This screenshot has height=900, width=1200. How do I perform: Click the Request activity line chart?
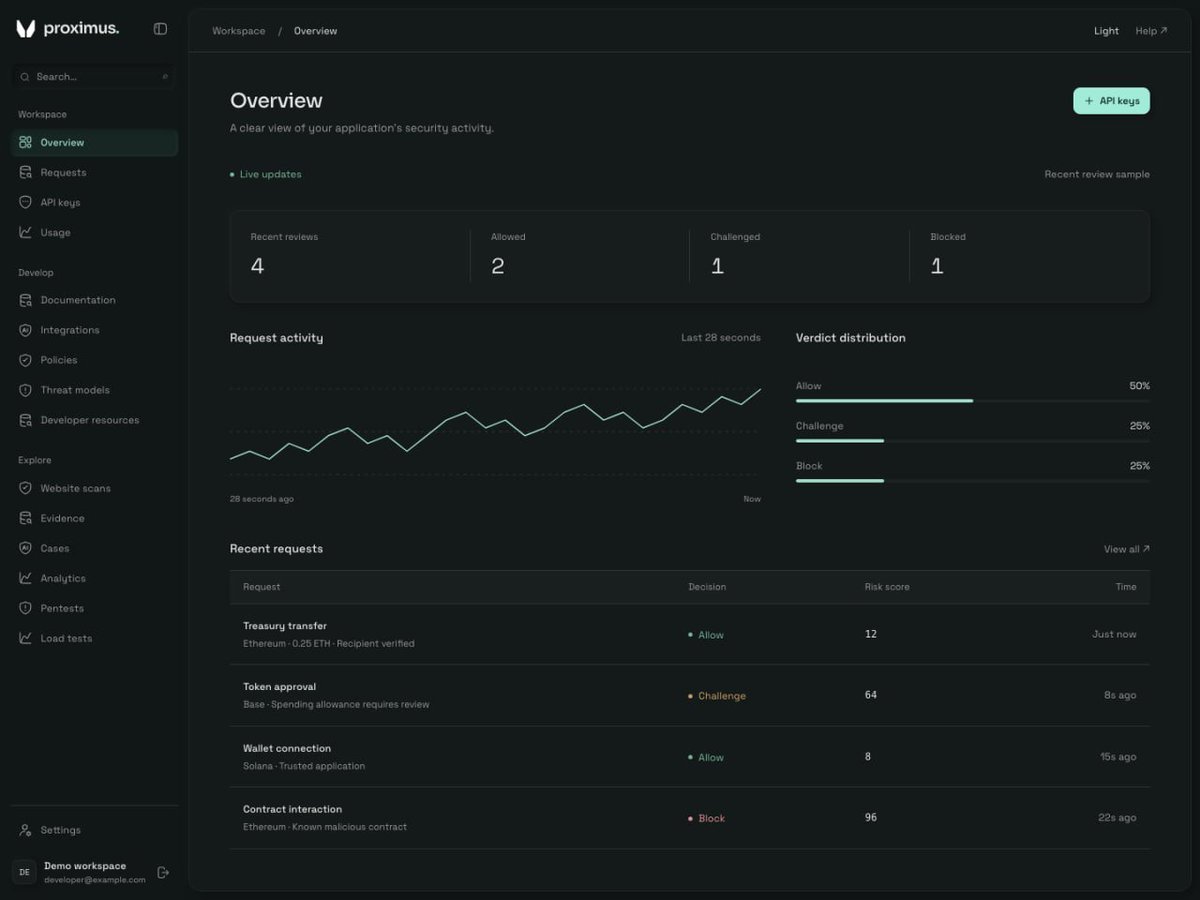(x=495, y=430)
